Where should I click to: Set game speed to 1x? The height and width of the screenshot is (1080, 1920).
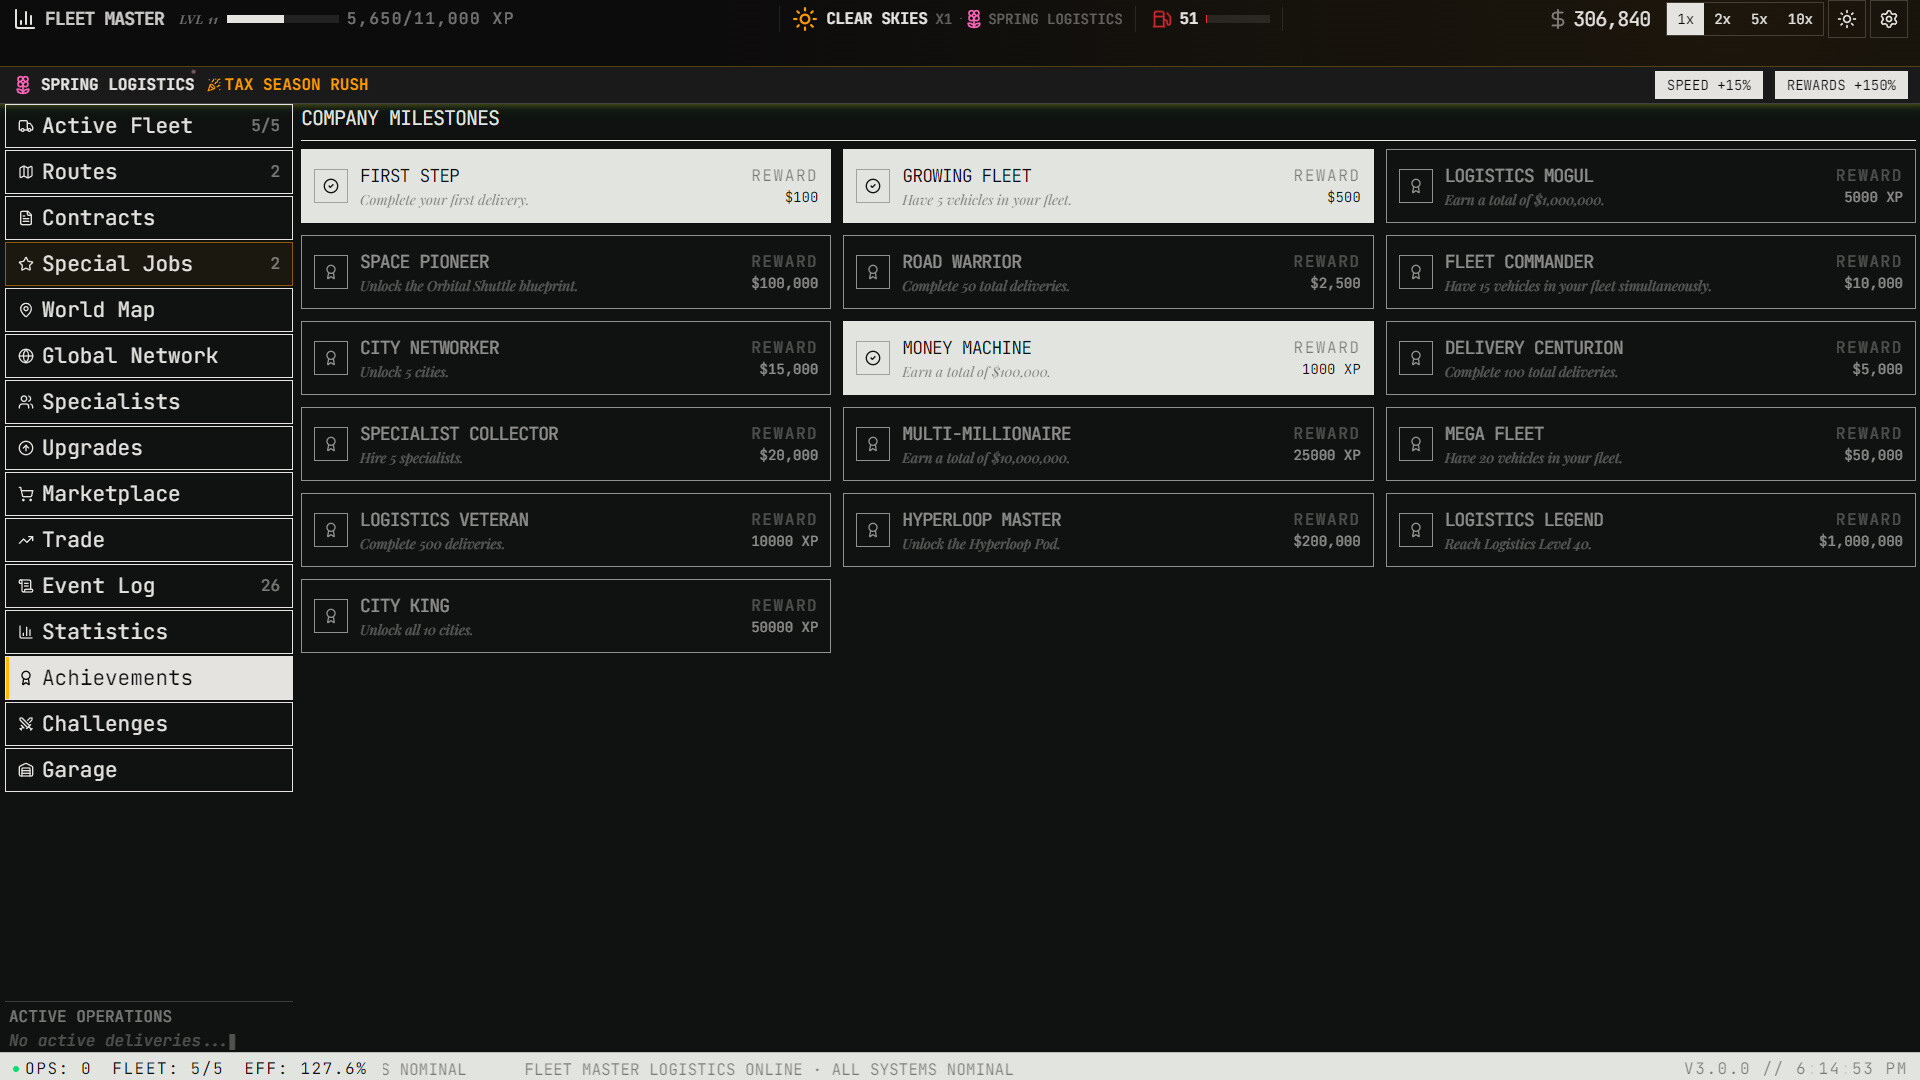point(1685,19)
